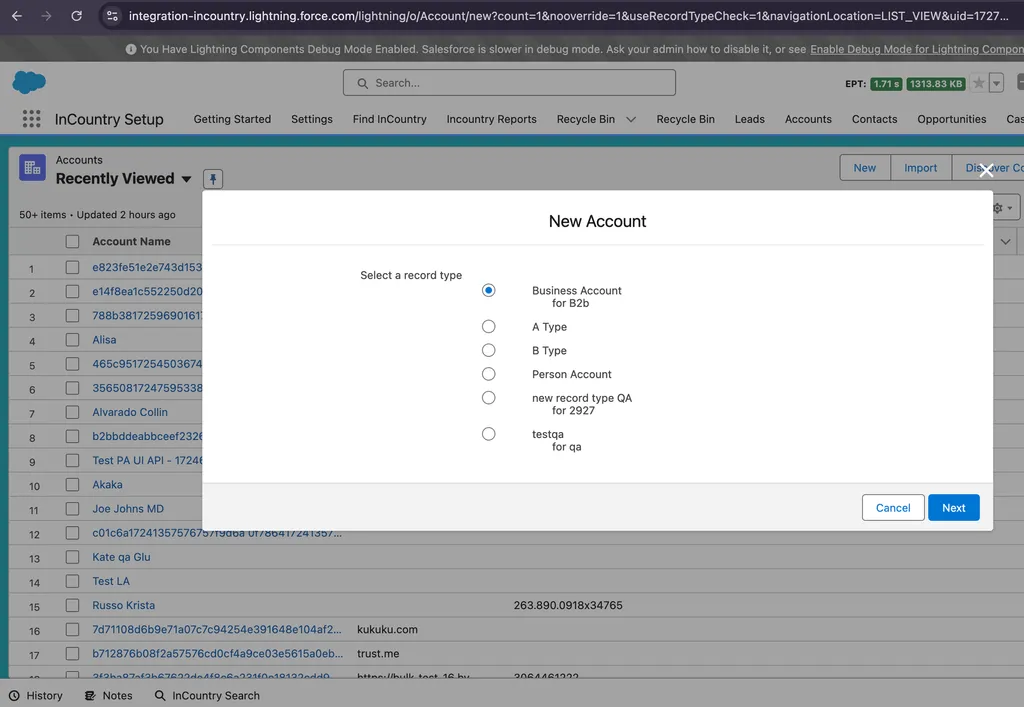Check the checkbox beside Alisa
Image resolution: width=1024 pixels, height=707 pixels.
click(x=72, y=339)
